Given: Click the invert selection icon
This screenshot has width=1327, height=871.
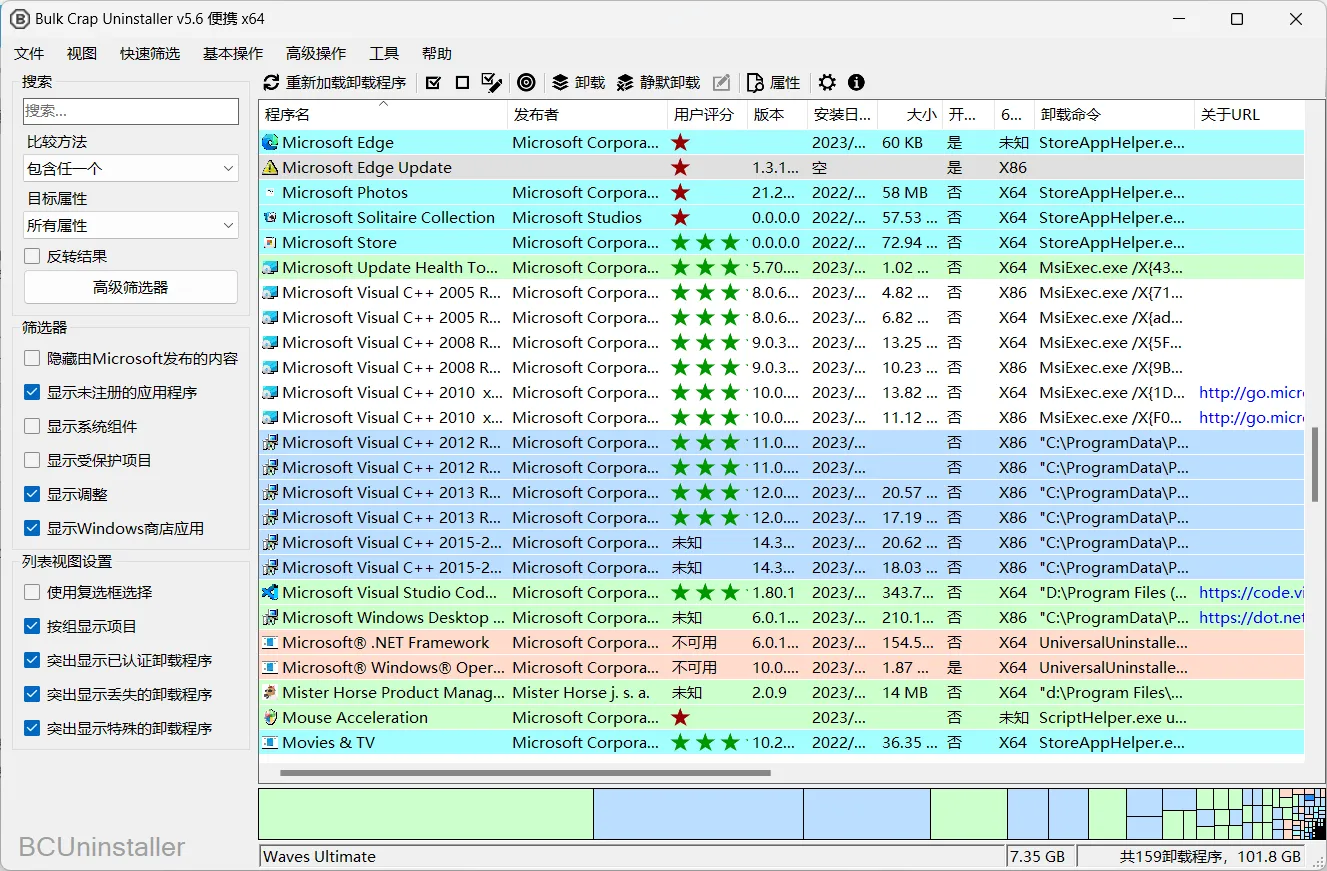Looking at the screenshot, I should click(491, 83).
